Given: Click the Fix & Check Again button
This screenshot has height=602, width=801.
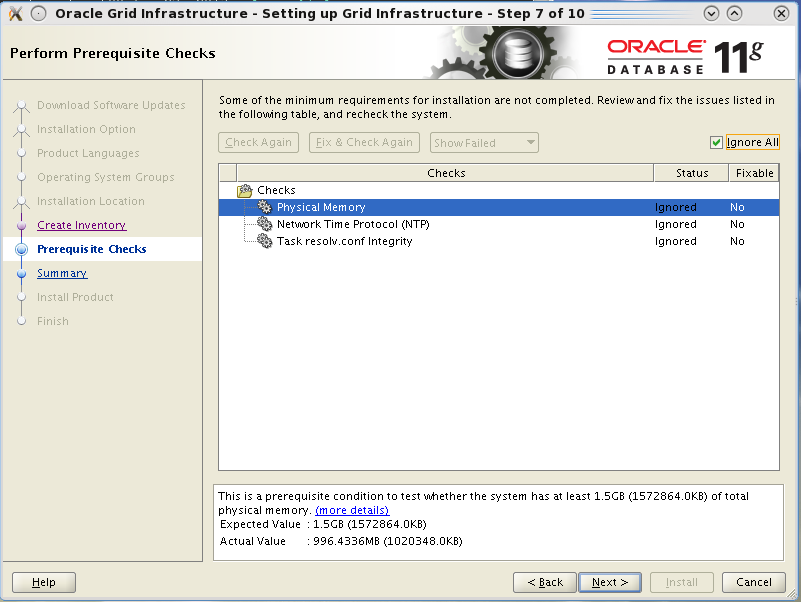Looking at the screenshot, I should point(364,143).
